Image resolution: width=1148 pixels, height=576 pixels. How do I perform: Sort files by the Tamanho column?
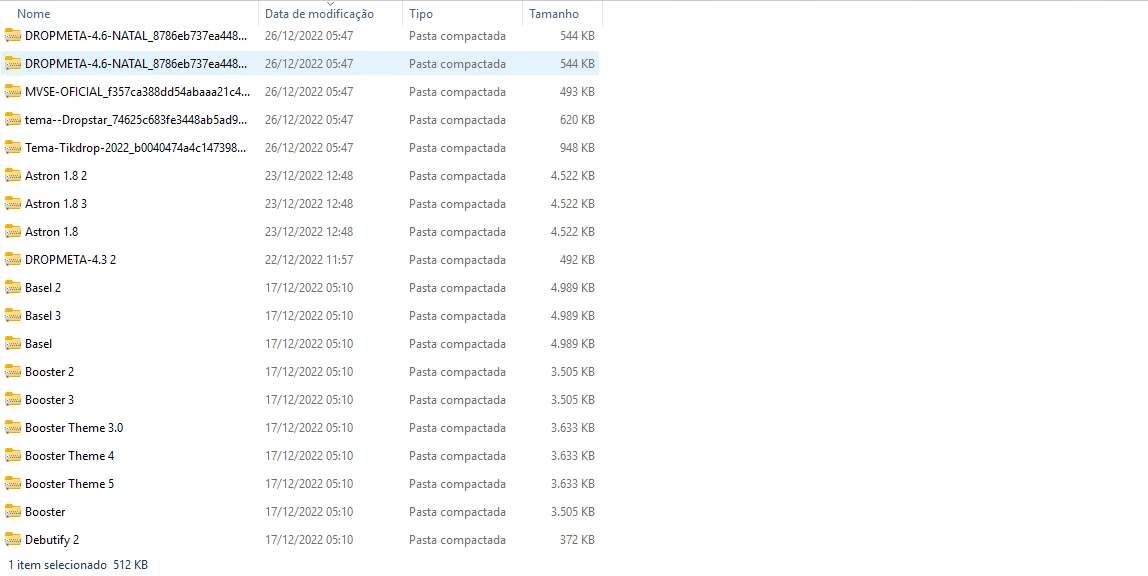(553, 14)
